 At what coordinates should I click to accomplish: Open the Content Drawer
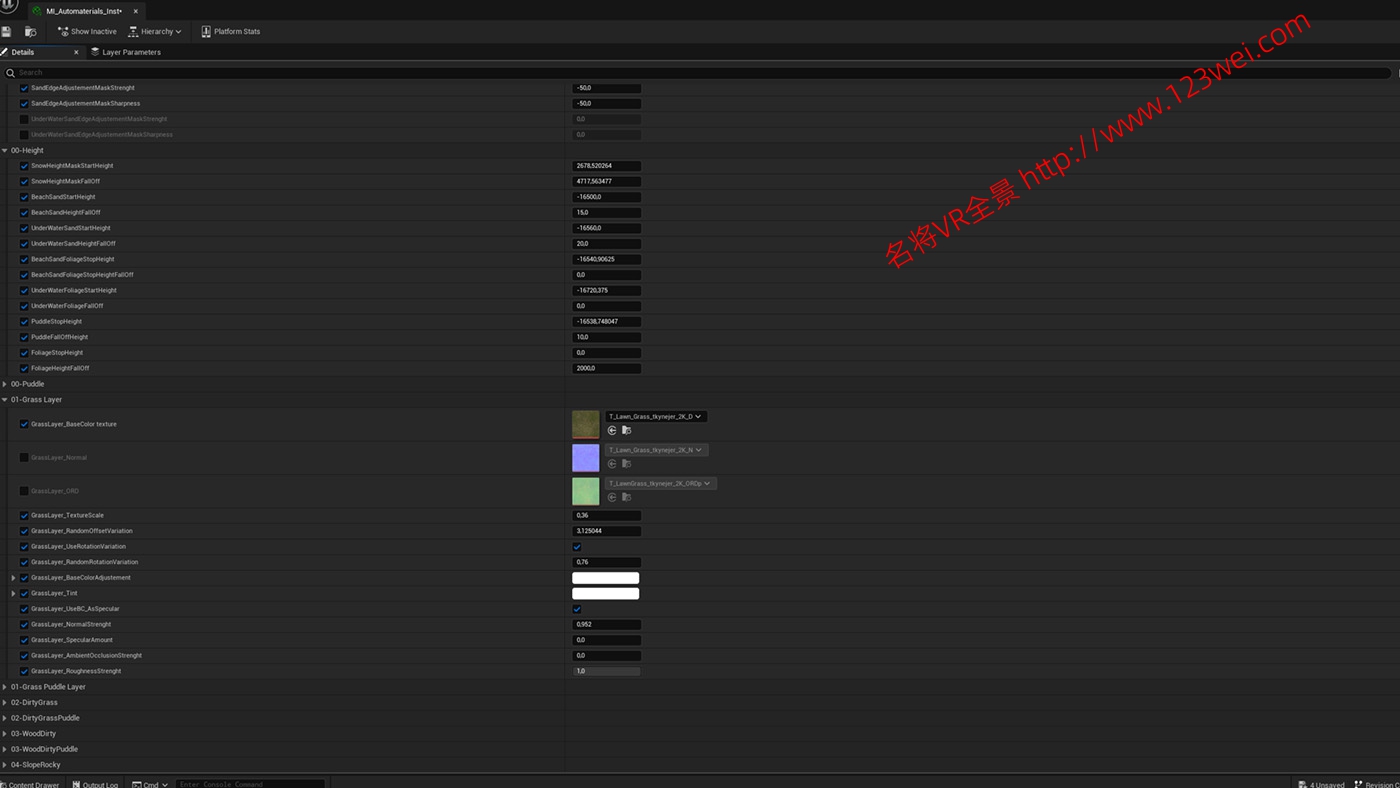30,784
